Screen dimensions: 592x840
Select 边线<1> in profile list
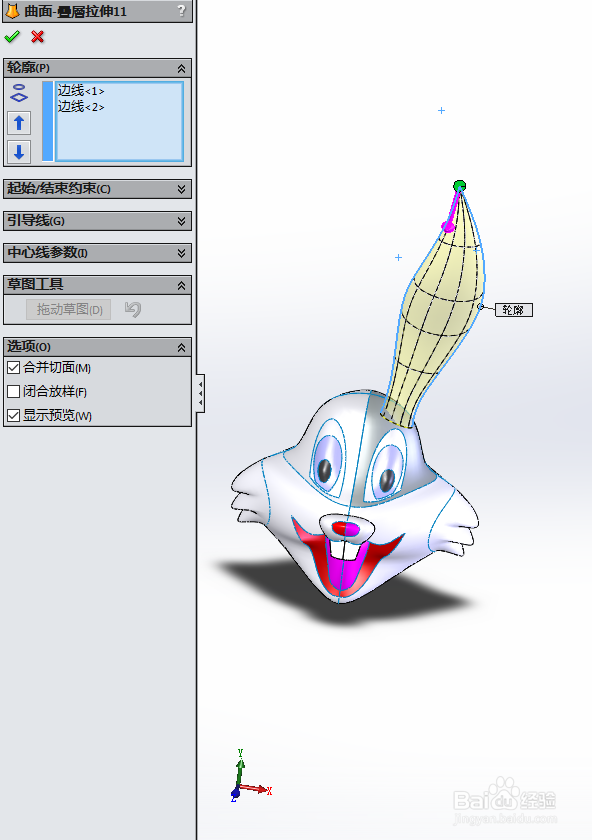(x=81, y=91)
